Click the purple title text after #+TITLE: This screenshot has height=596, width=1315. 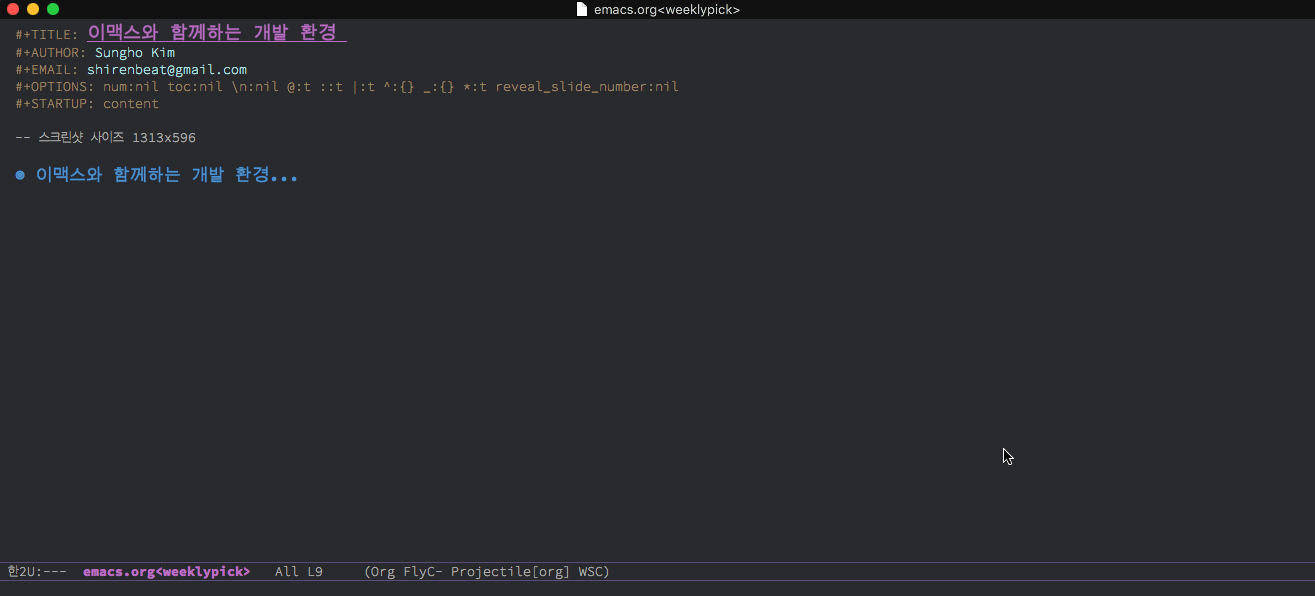click(212, 32)
